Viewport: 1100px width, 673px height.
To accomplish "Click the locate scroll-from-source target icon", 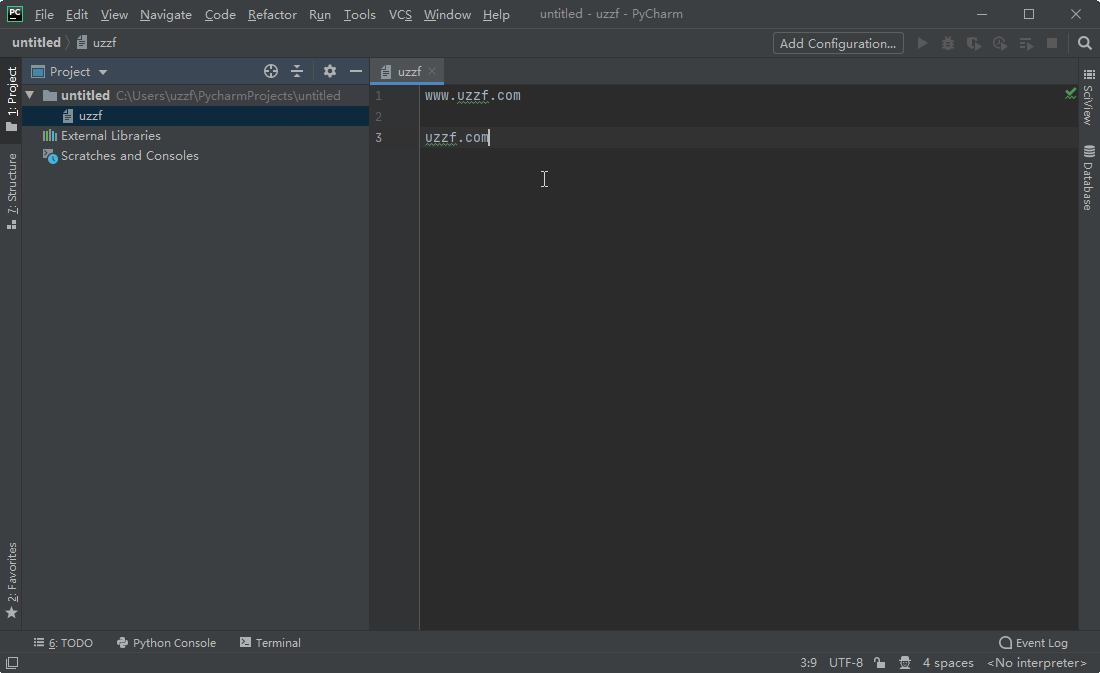I will pyautogui.click(x=271, y=71).
